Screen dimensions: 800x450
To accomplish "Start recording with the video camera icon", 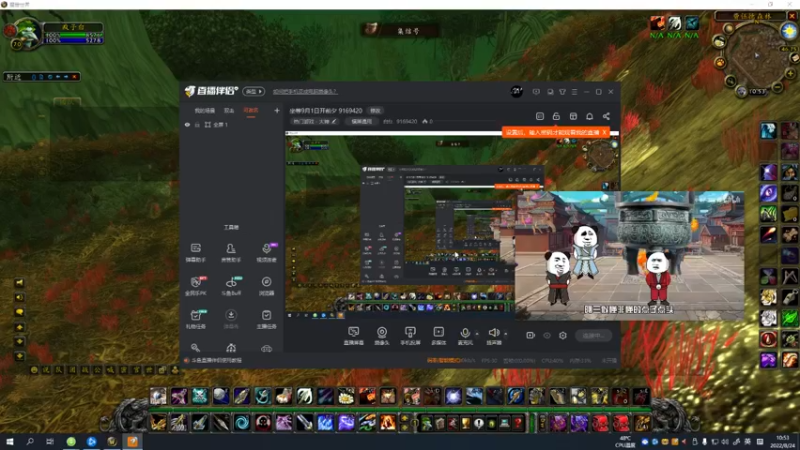I will pyautogui.click(x=531, y=335).
